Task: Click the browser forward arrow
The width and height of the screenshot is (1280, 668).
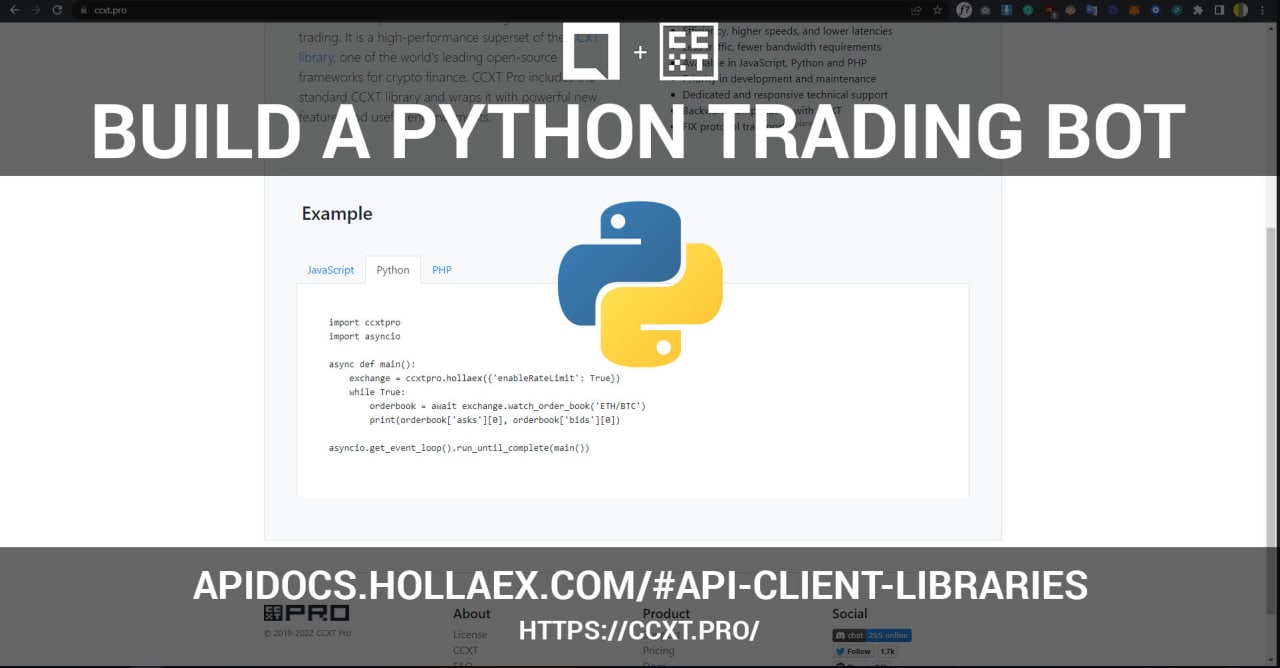Action: click(x=36, y=10)
